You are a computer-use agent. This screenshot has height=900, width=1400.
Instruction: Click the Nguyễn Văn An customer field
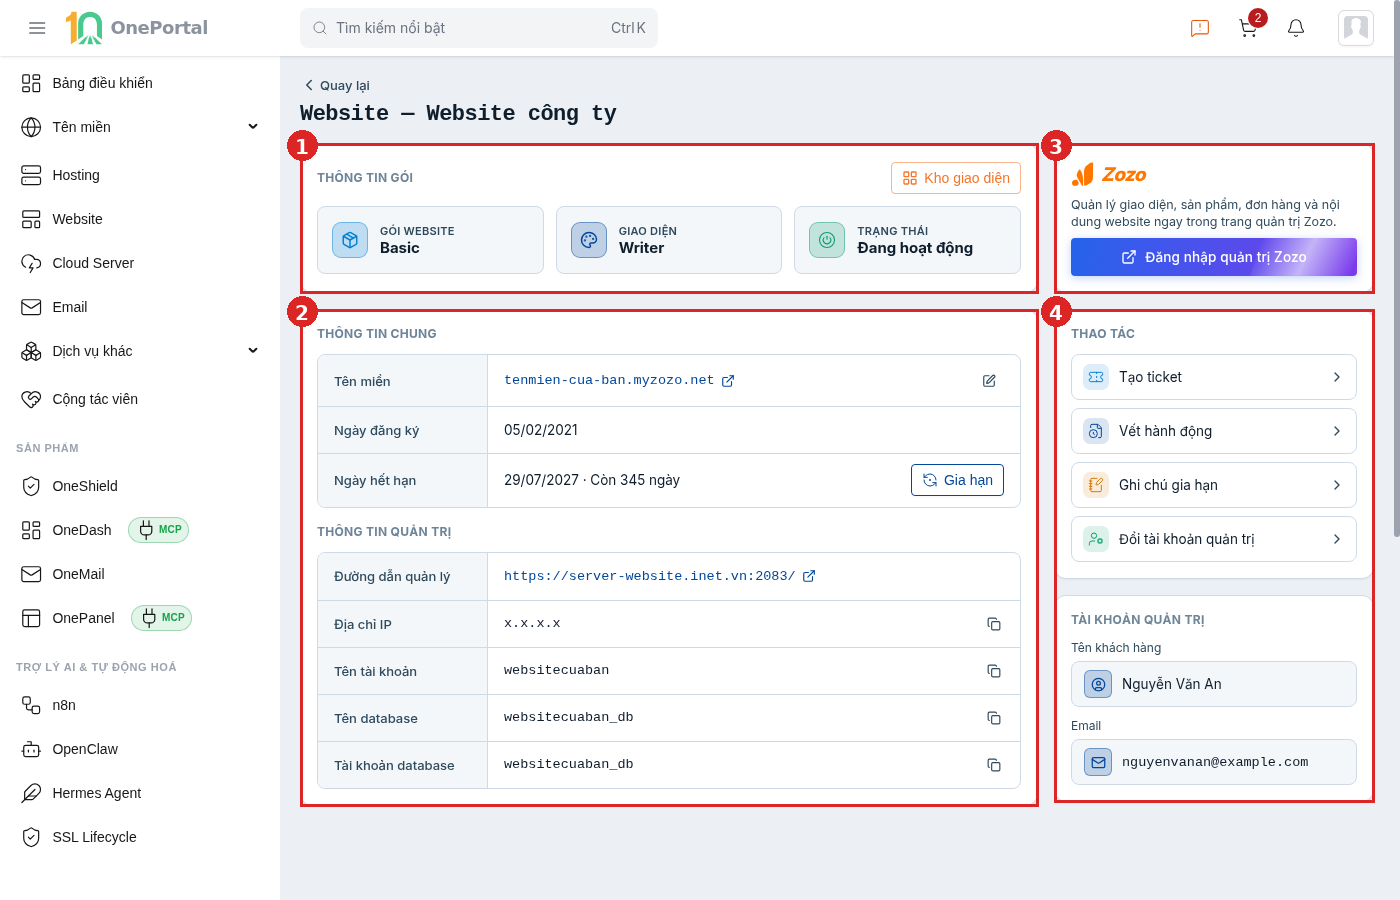coord(1214,684)
